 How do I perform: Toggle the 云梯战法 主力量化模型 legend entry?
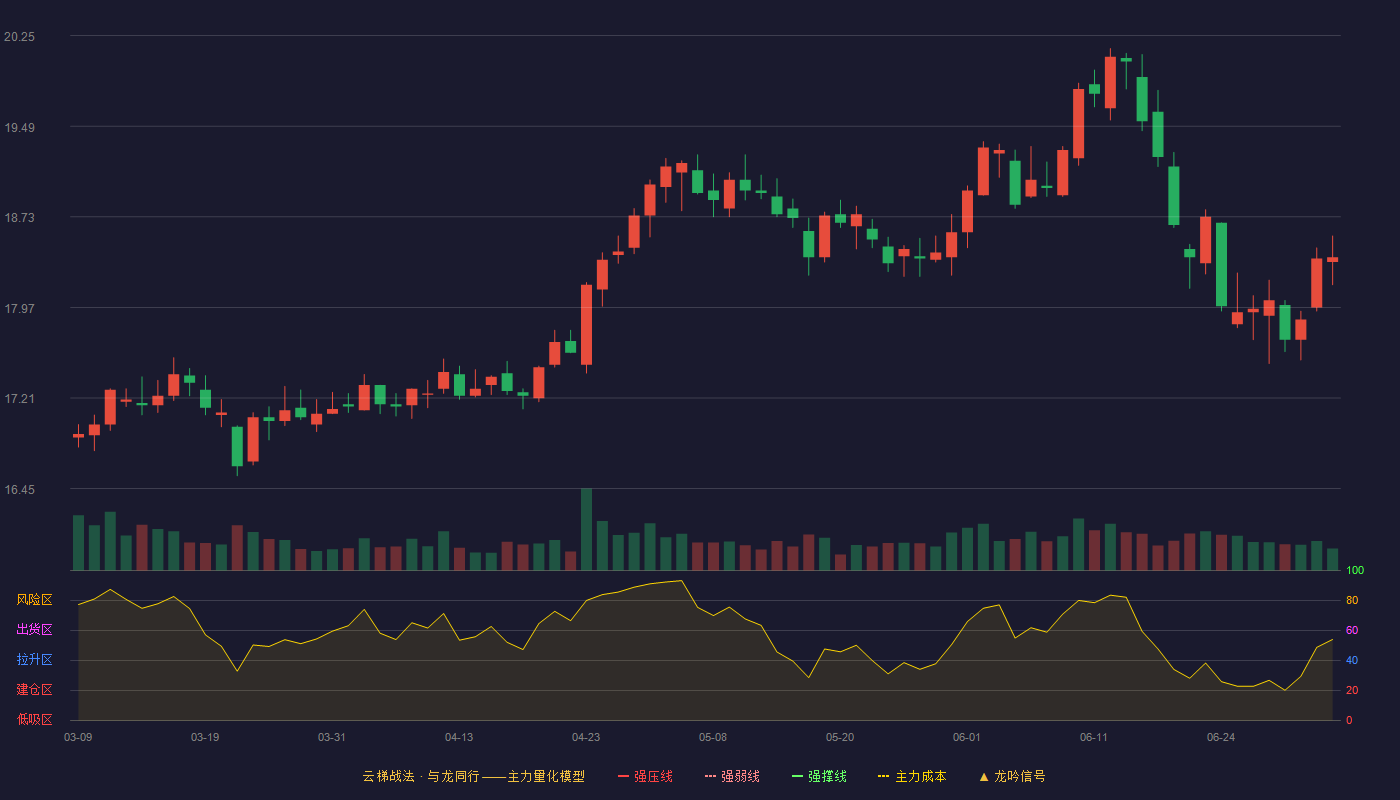pos(473,776)
